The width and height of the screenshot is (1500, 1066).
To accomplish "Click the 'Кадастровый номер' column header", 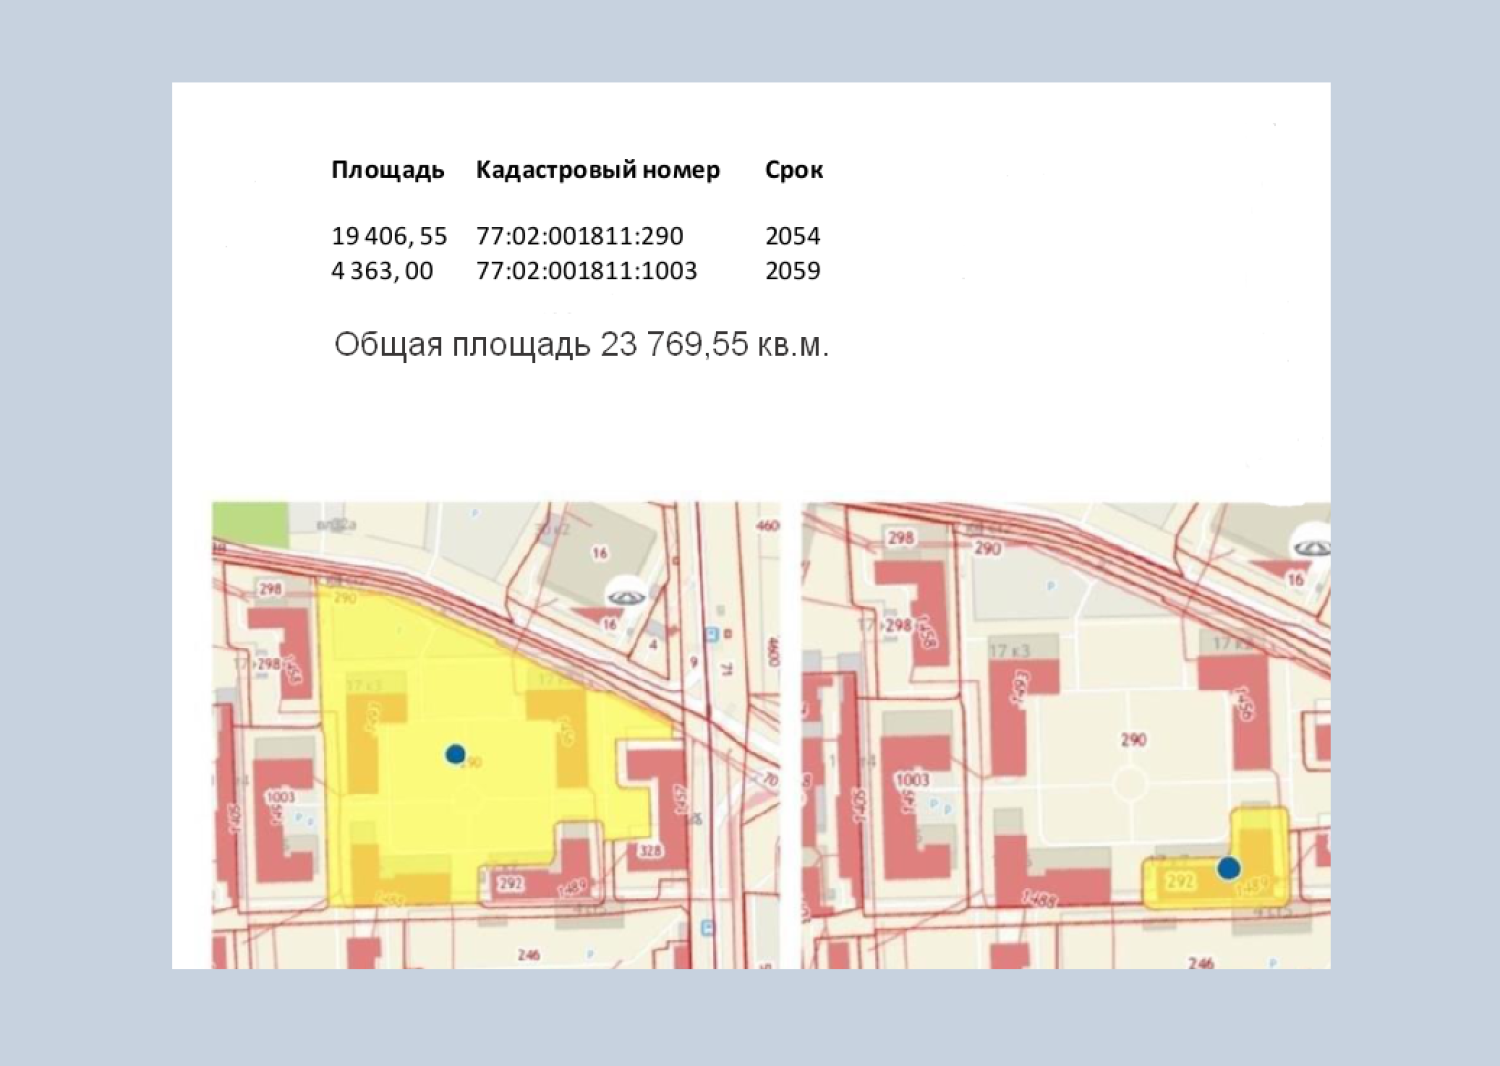I will (x=597, y=170).
